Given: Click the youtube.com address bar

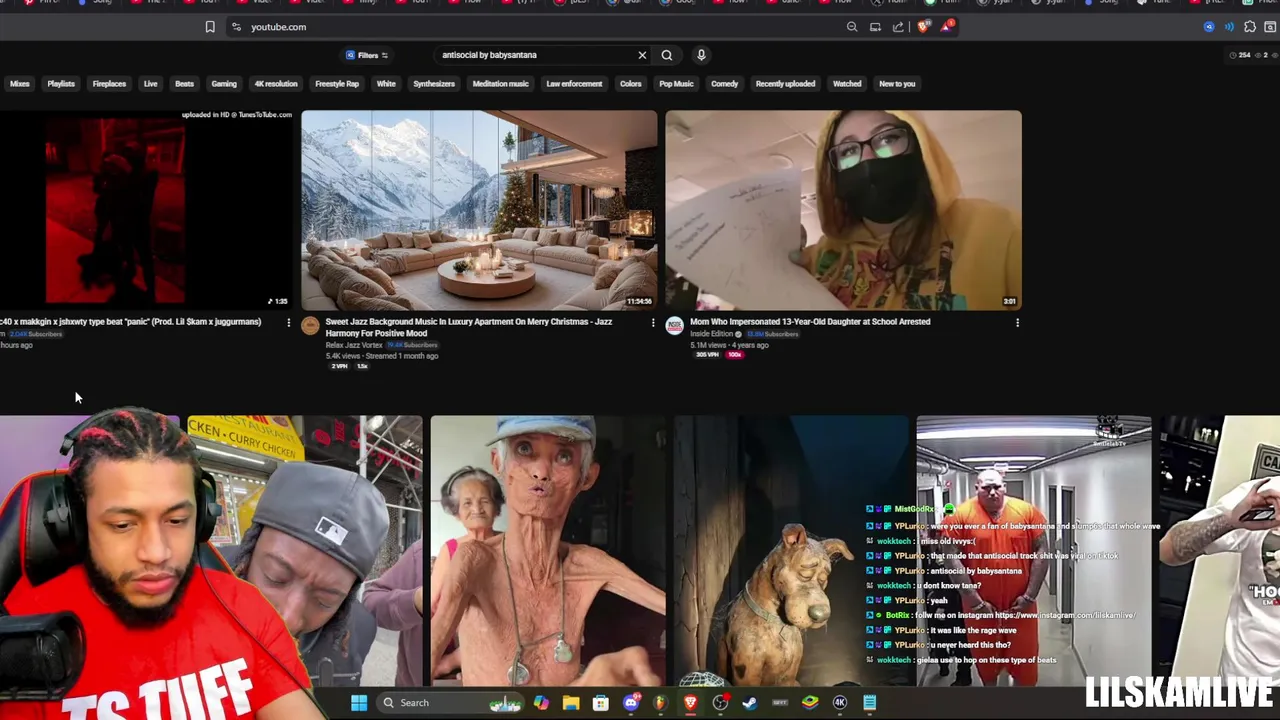Looking at the screenshot, I should 540,27.
